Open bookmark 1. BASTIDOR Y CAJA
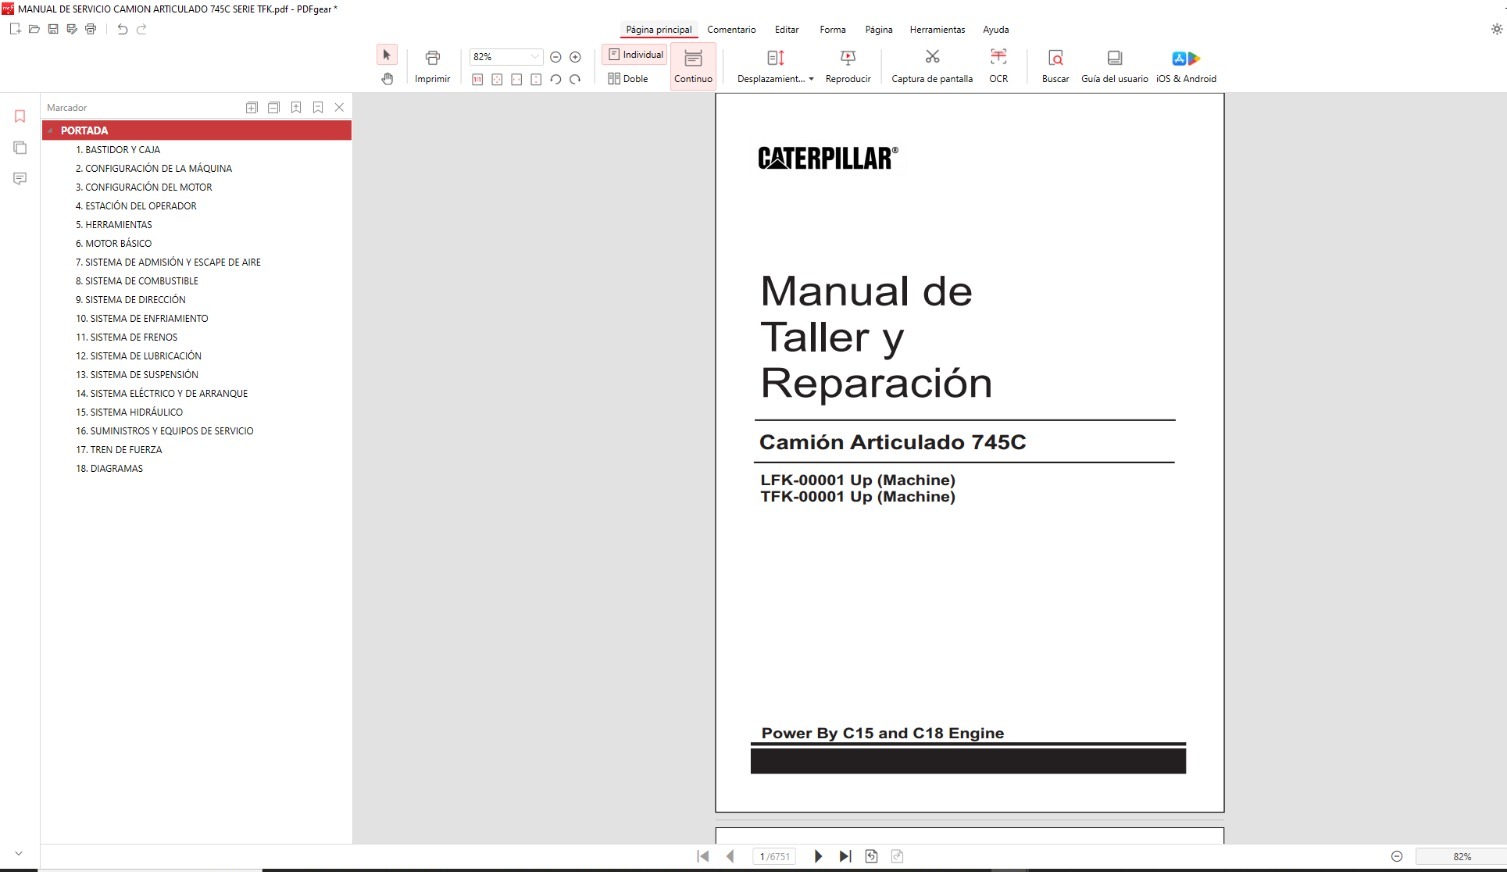The image size is (1507, 872). pos(118,149)
